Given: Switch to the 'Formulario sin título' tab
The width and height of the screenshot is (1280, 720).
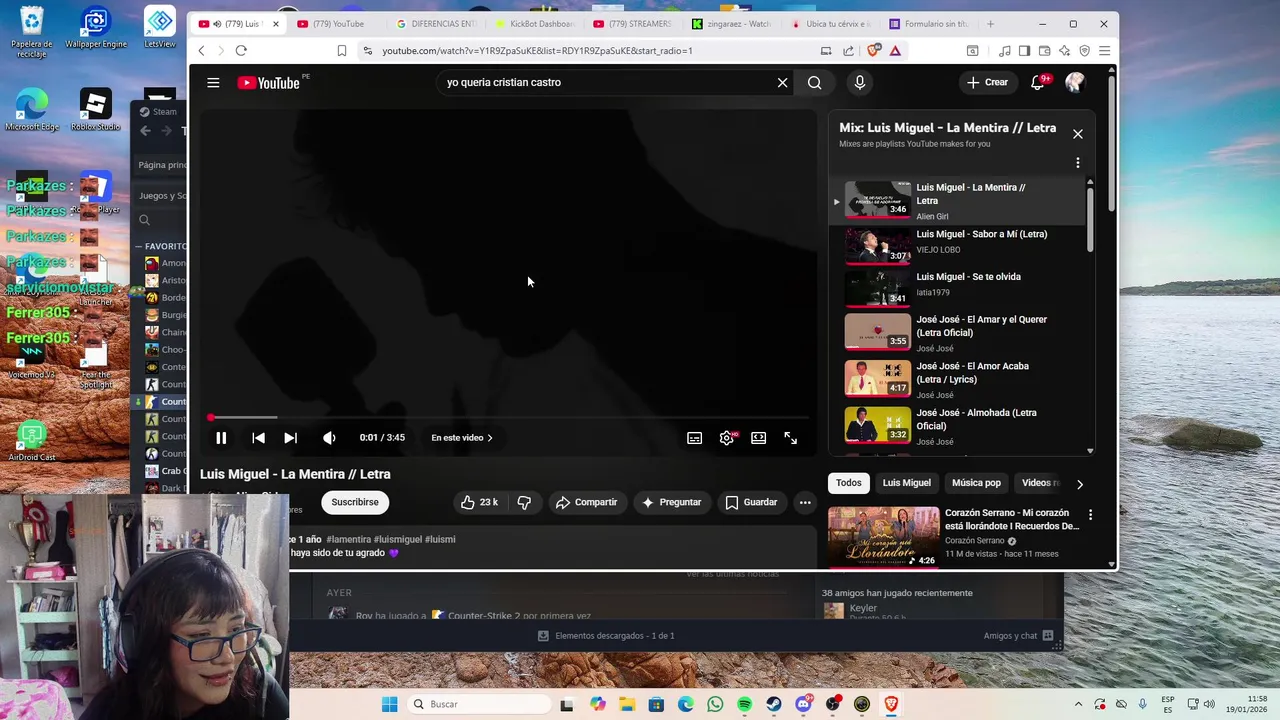Looking at the screenshot, I should click(929, 24).
